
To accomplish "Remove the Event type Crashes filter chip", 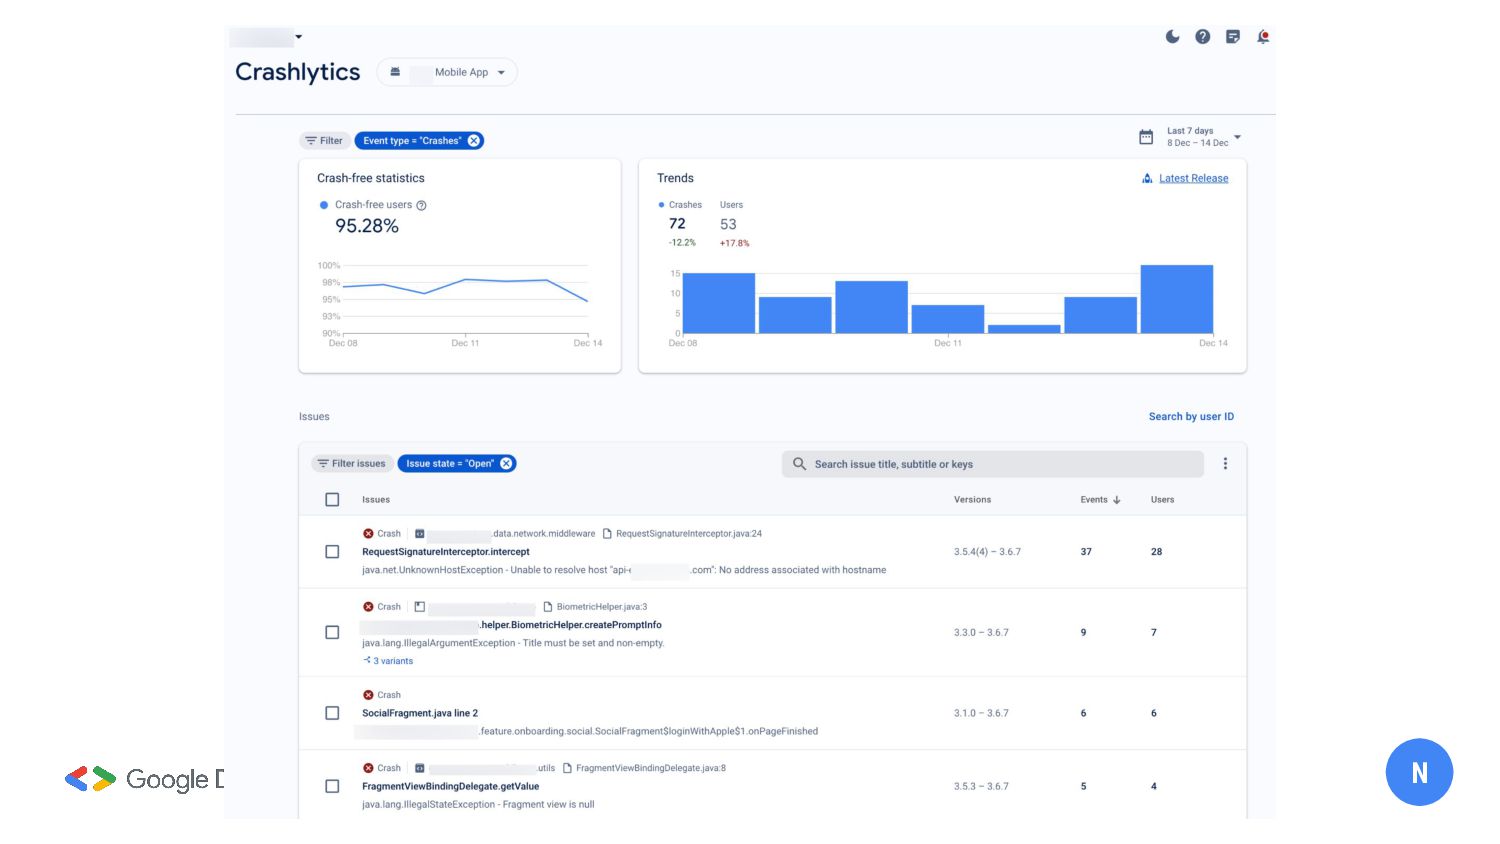I will [474, 141].
